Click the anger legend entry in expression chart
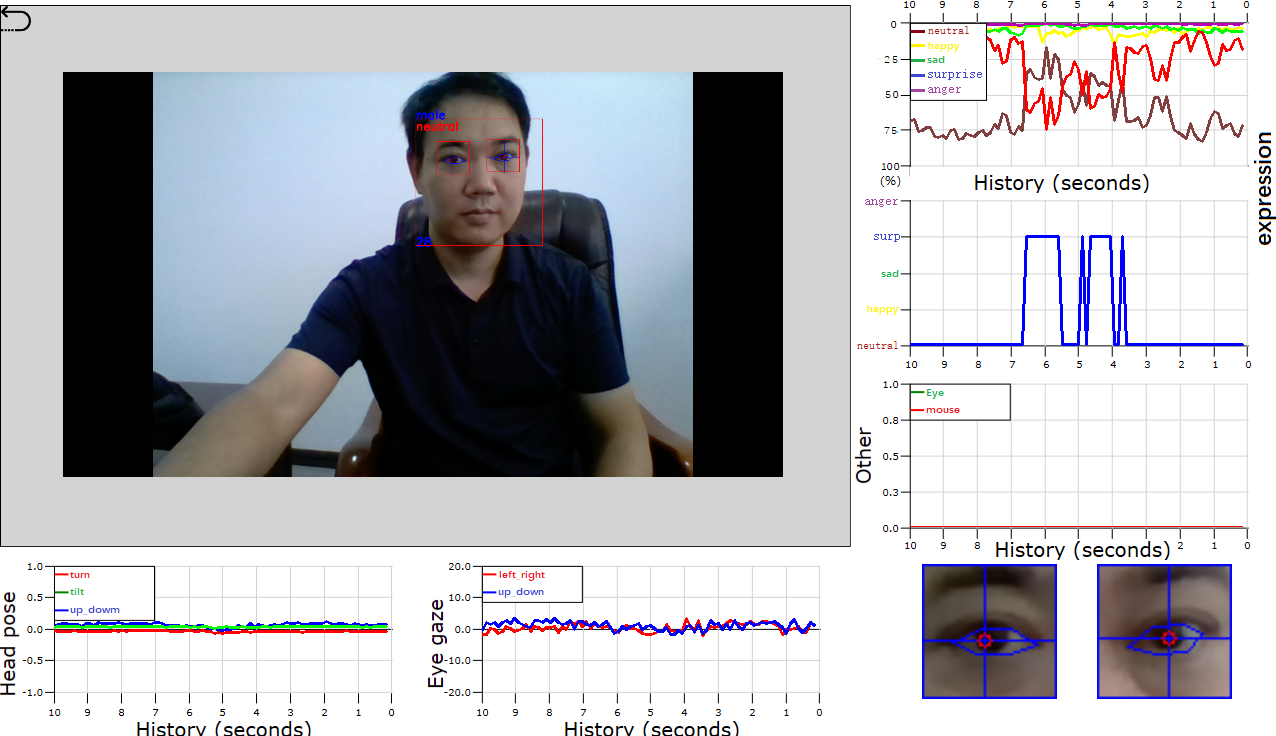1276x736 pixels. [x=943, y=90]
